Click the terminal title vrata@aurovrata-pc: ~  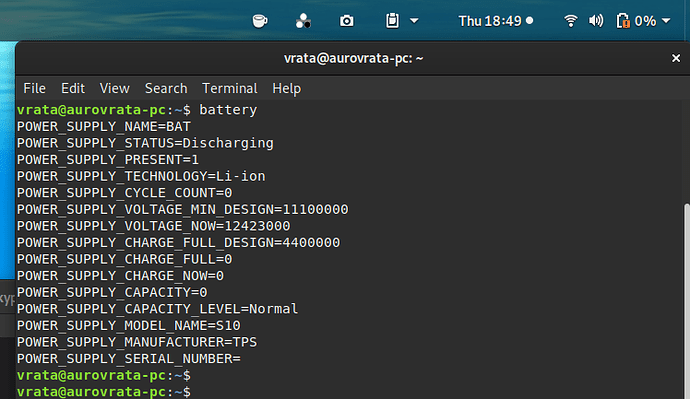[353, 58]
